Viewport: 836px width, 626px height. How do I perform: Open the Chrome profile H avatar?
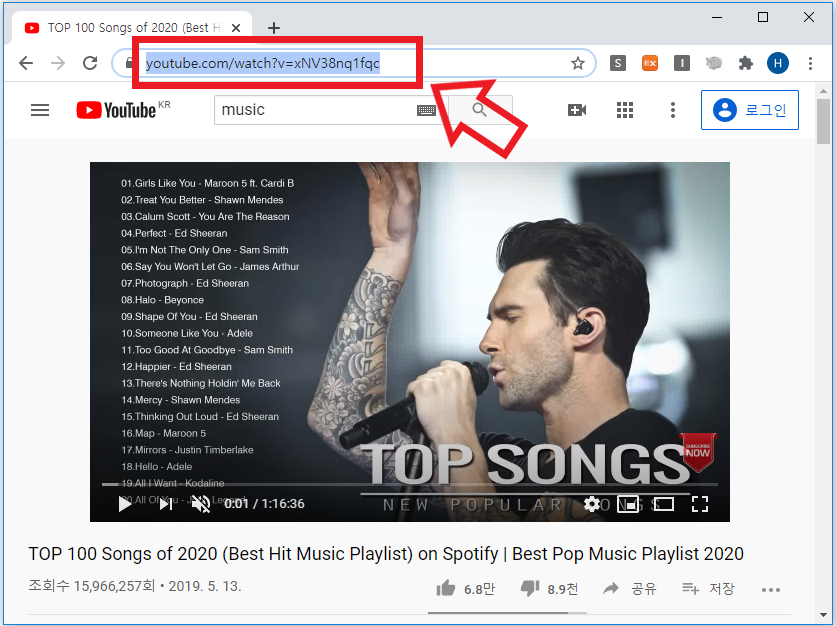pyautogui.click(x=777, y=63)
